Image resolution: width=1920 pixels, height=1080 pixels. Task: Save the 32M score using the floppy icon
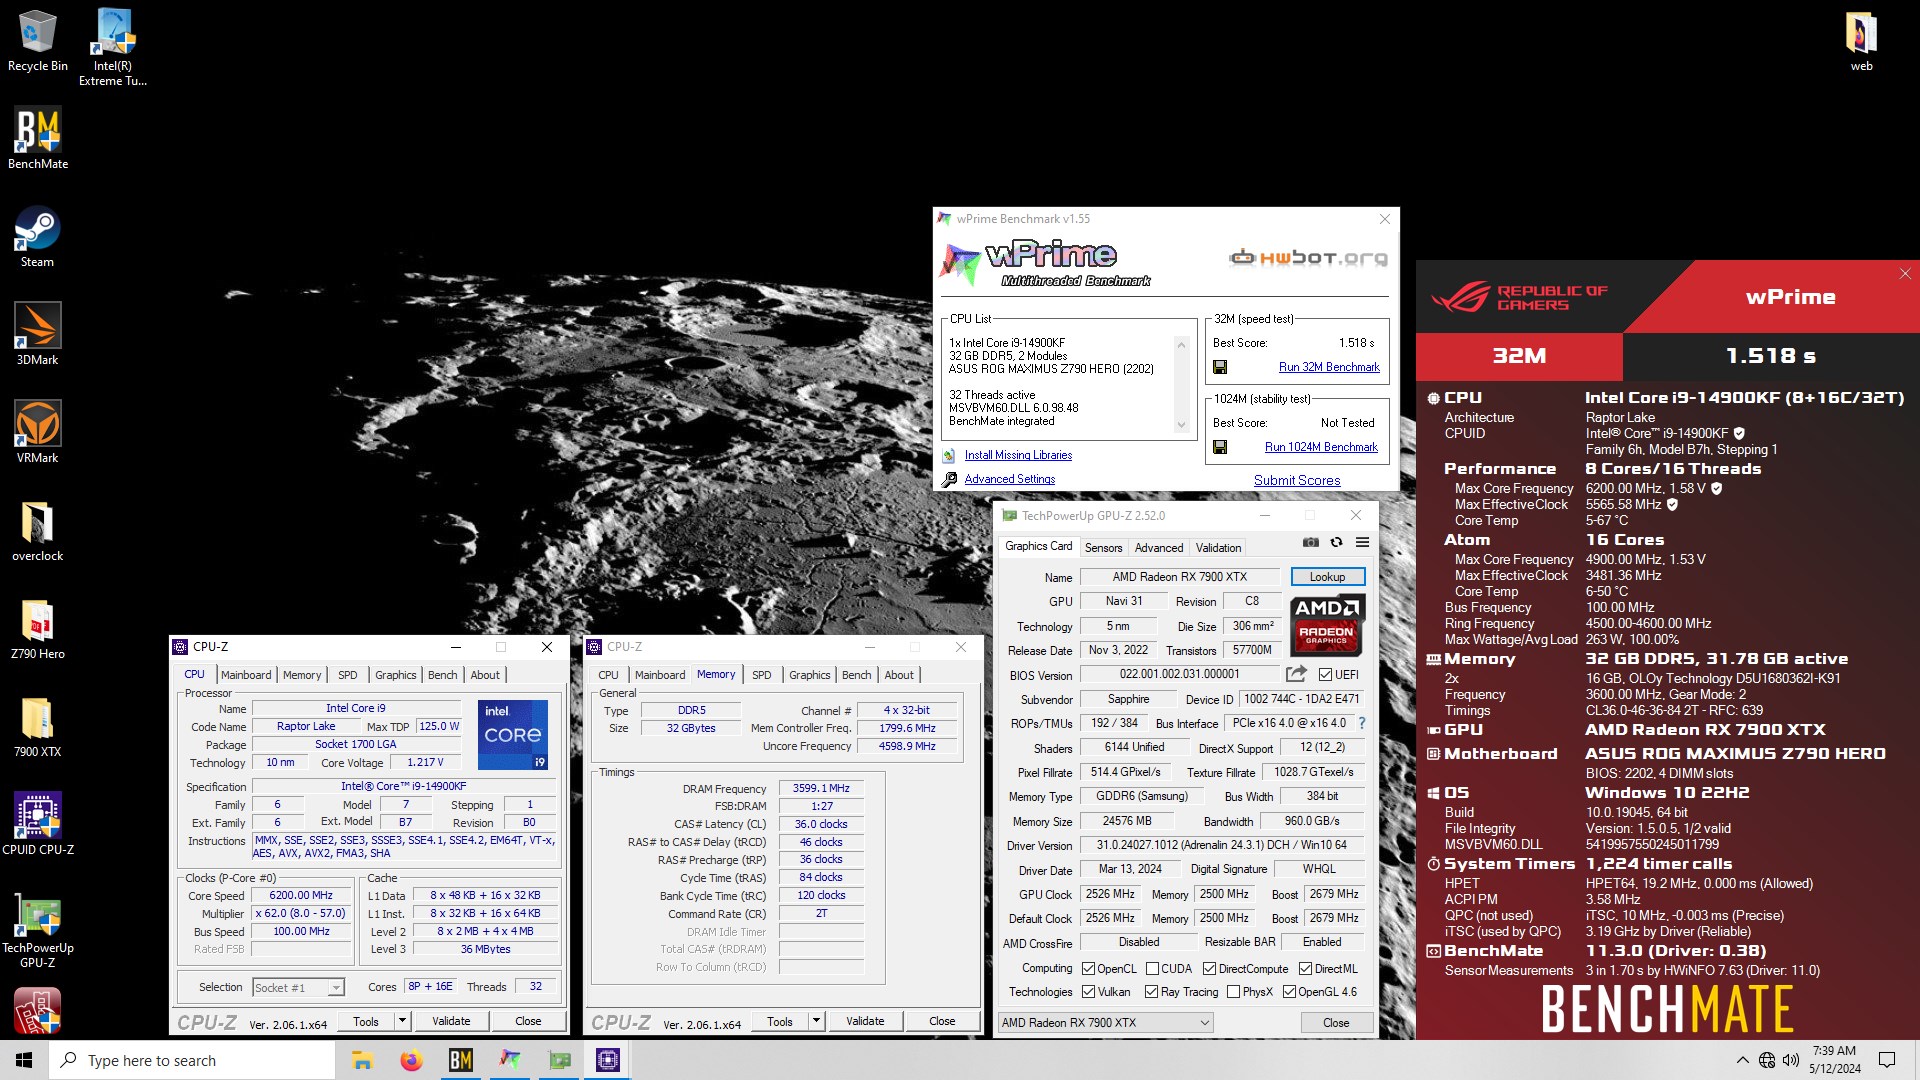1220,367
